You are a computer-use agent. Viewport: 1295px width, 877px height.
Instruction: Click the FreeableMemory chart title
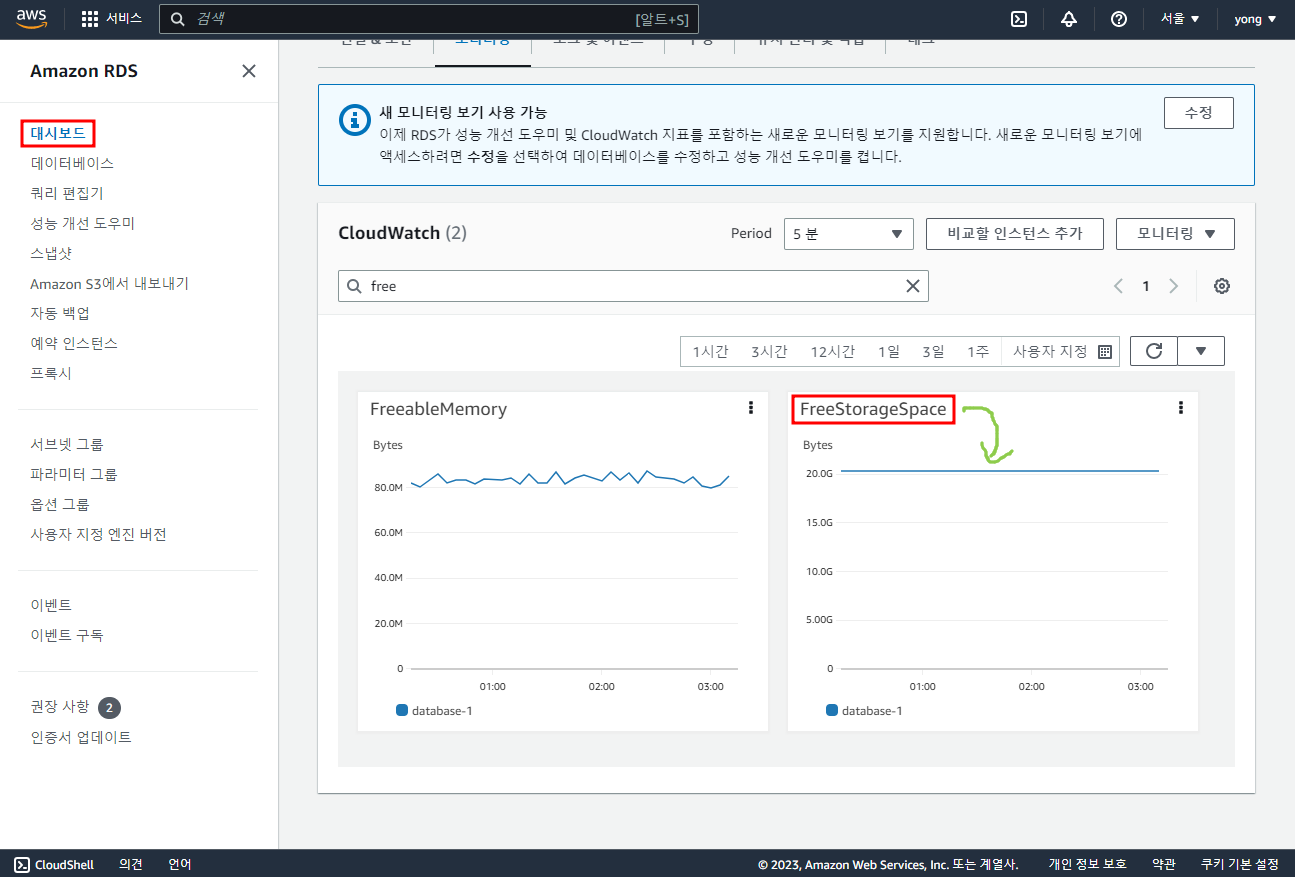pyautogui.click(x=438, y=409)
